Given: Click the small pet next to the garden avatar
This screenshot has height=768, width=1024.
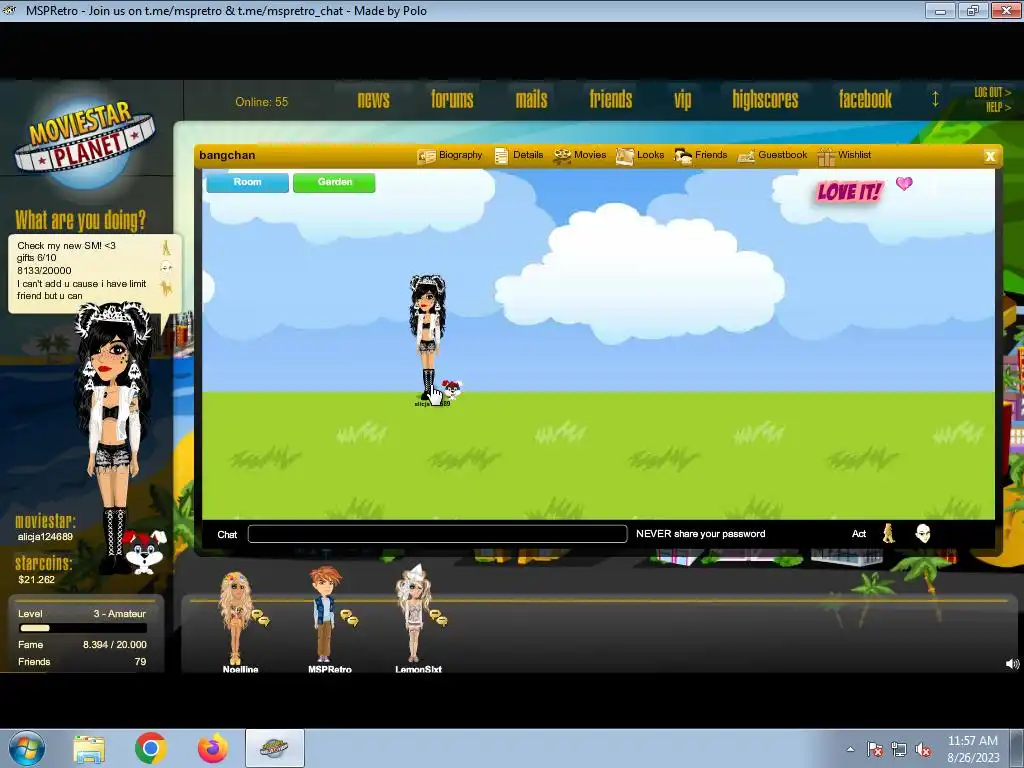Looking at the screenshot, I should click(452, 389).
